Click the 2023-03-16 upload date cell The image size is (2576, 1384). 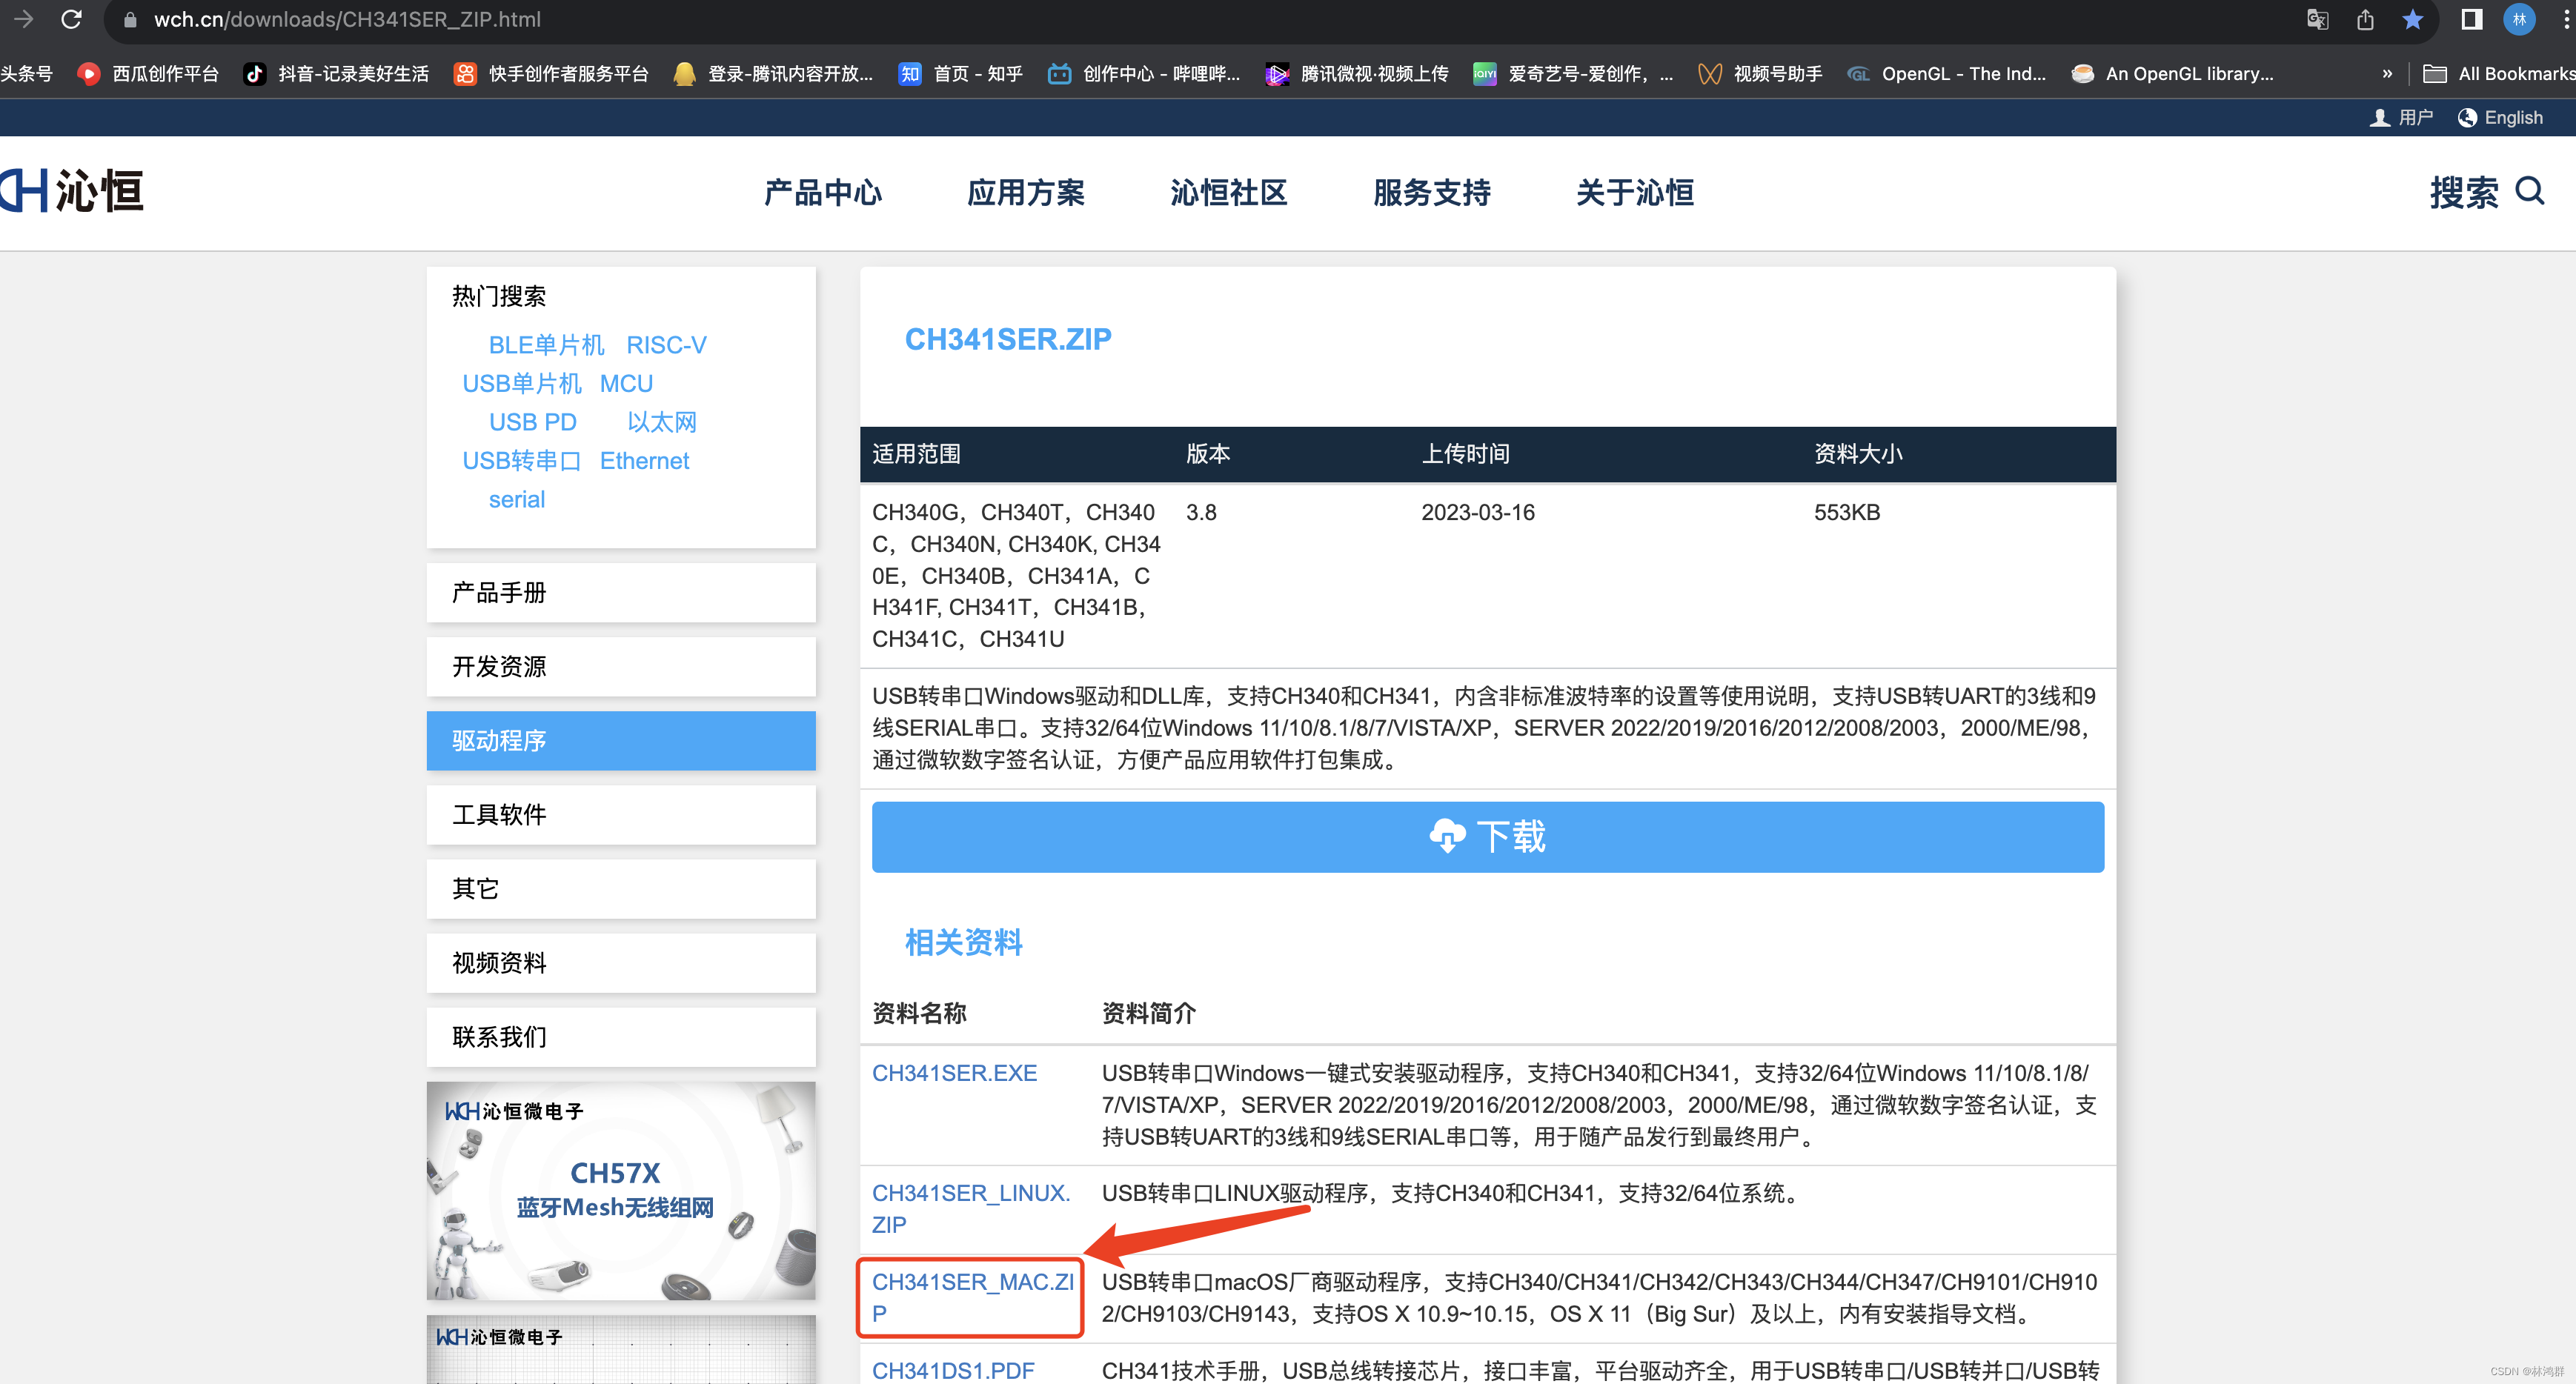[1478, 513]
